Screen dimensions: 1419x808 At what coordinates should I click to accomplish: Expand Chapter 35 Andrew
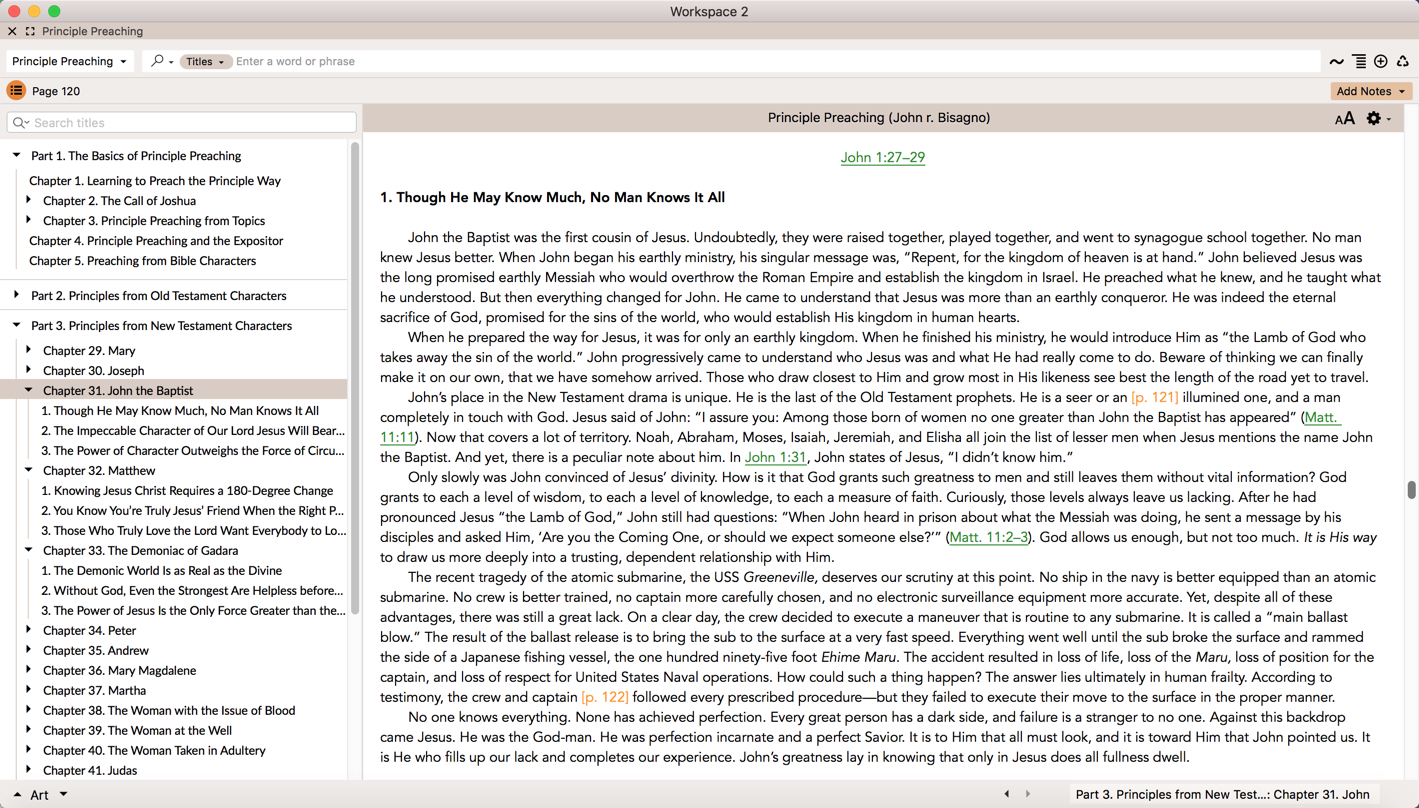pyautogui.click(x=29, y=650)
